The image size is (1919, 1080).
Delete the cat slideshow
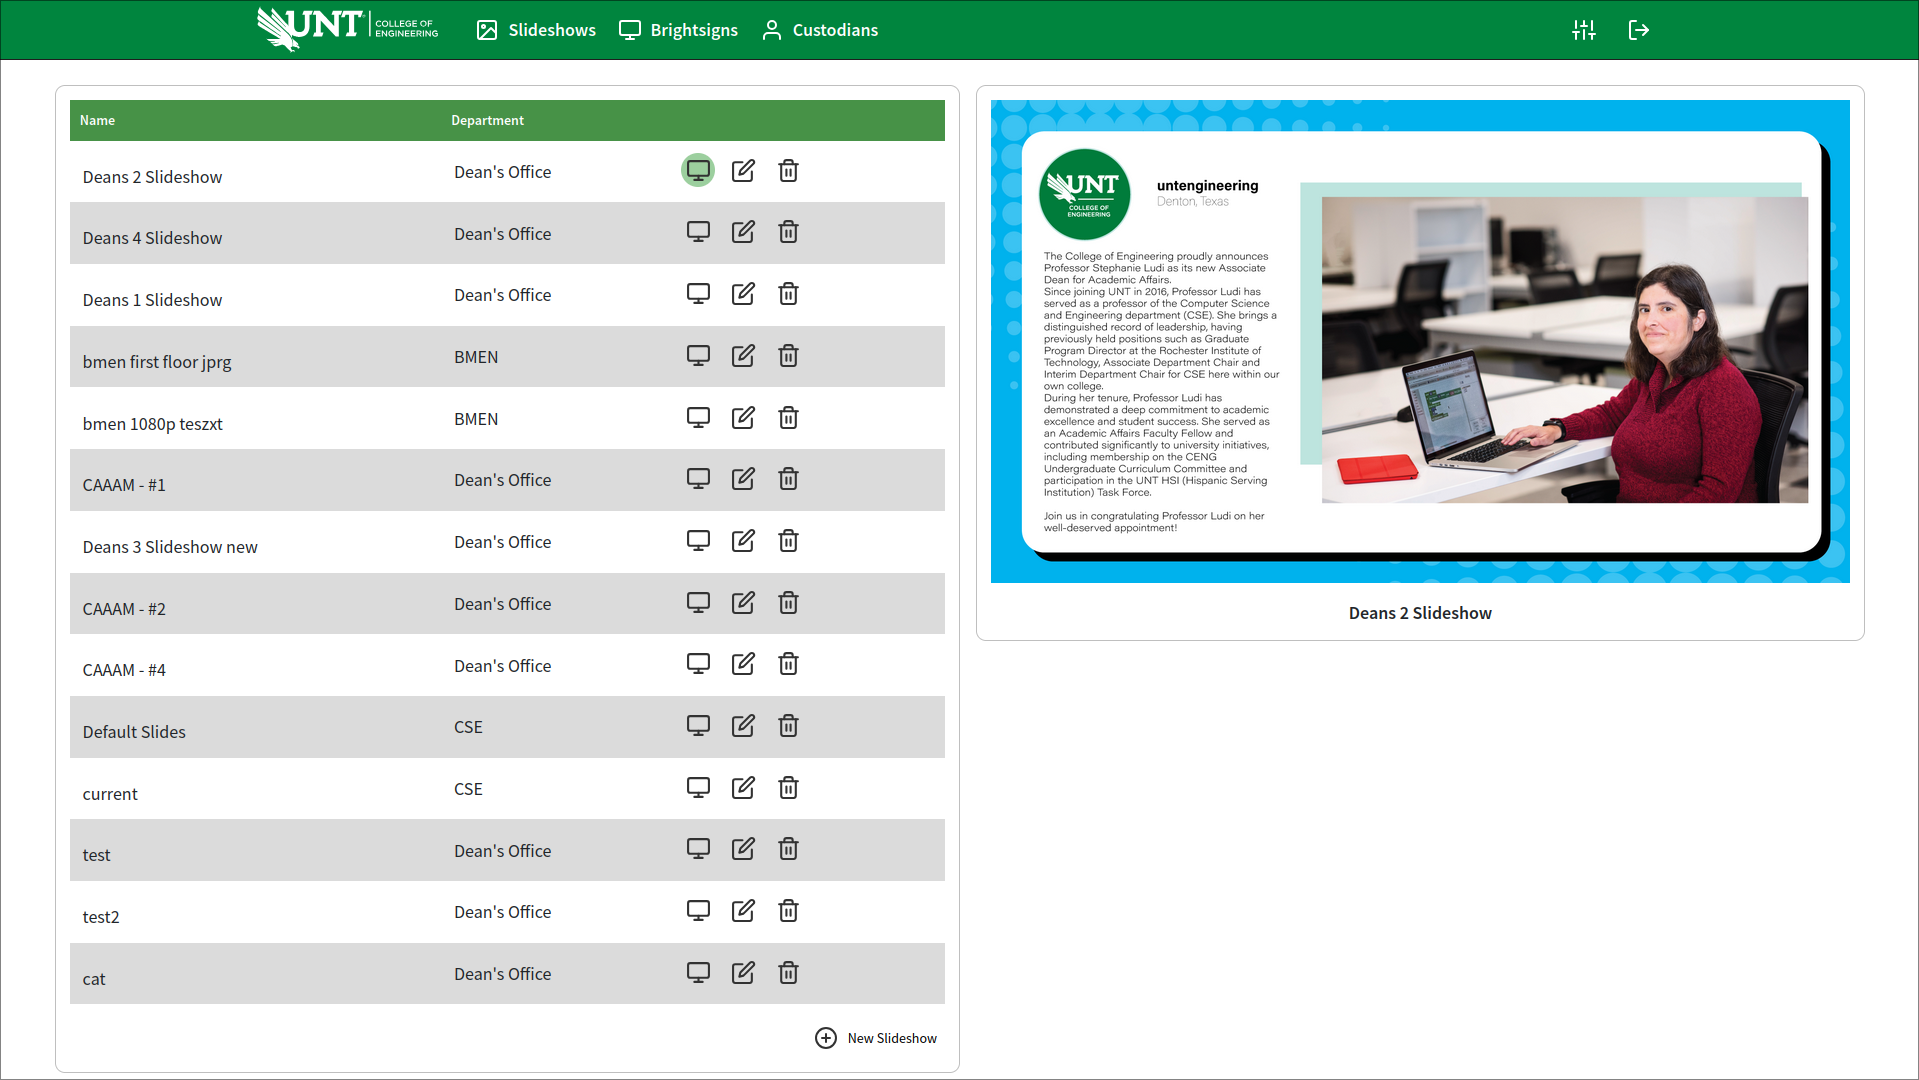[788, 973]
